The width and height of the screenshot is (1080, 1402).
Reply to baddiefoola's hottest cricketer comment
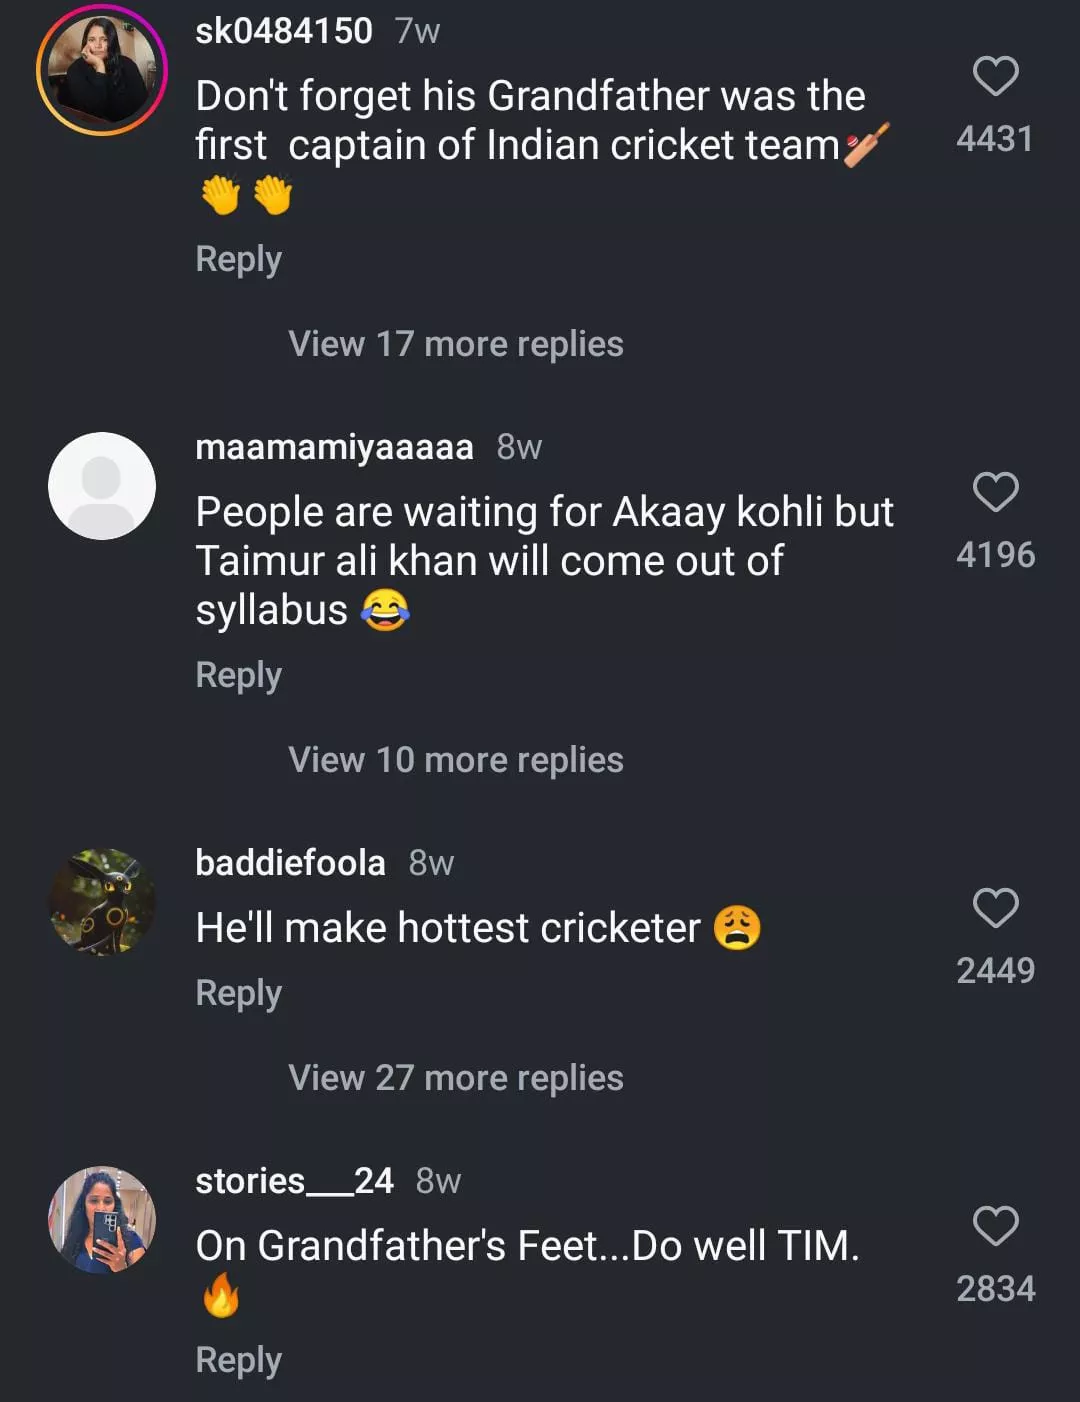coord(238,993)
